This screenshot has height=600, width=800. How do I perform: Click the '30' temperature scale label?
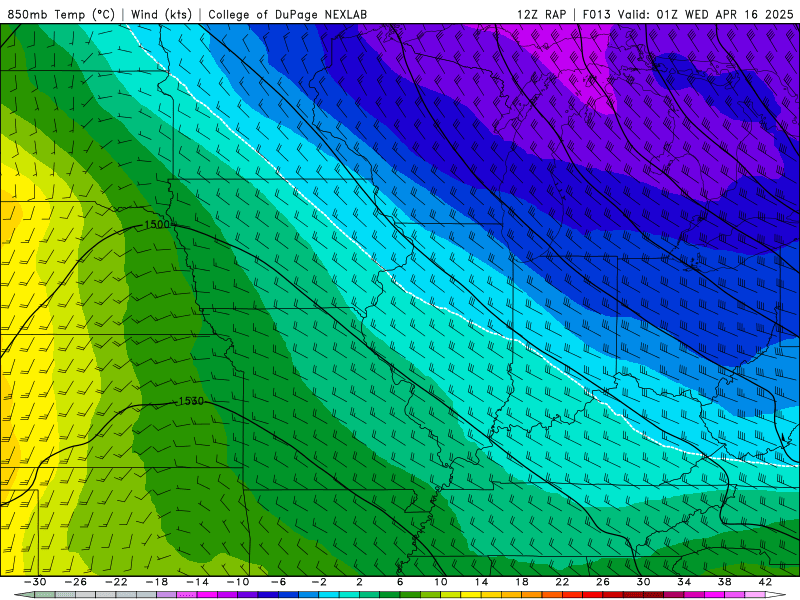[x=643, y=582]
